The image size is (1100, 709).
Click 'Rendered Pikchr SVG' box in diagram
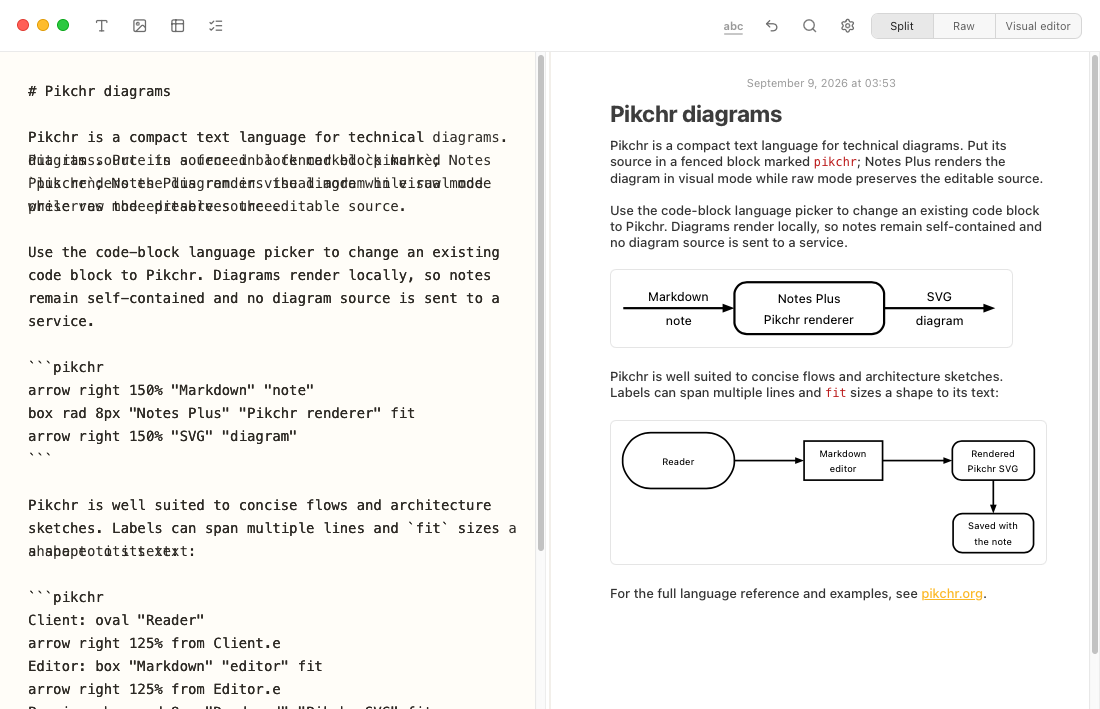coord(993,461)
